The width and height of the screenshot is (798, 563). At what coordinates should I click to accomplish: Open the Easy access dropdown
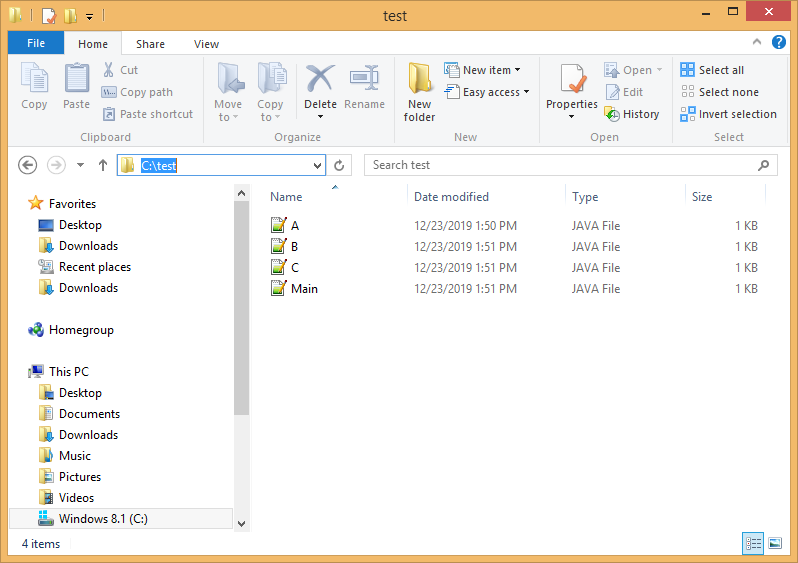point(487,92)
